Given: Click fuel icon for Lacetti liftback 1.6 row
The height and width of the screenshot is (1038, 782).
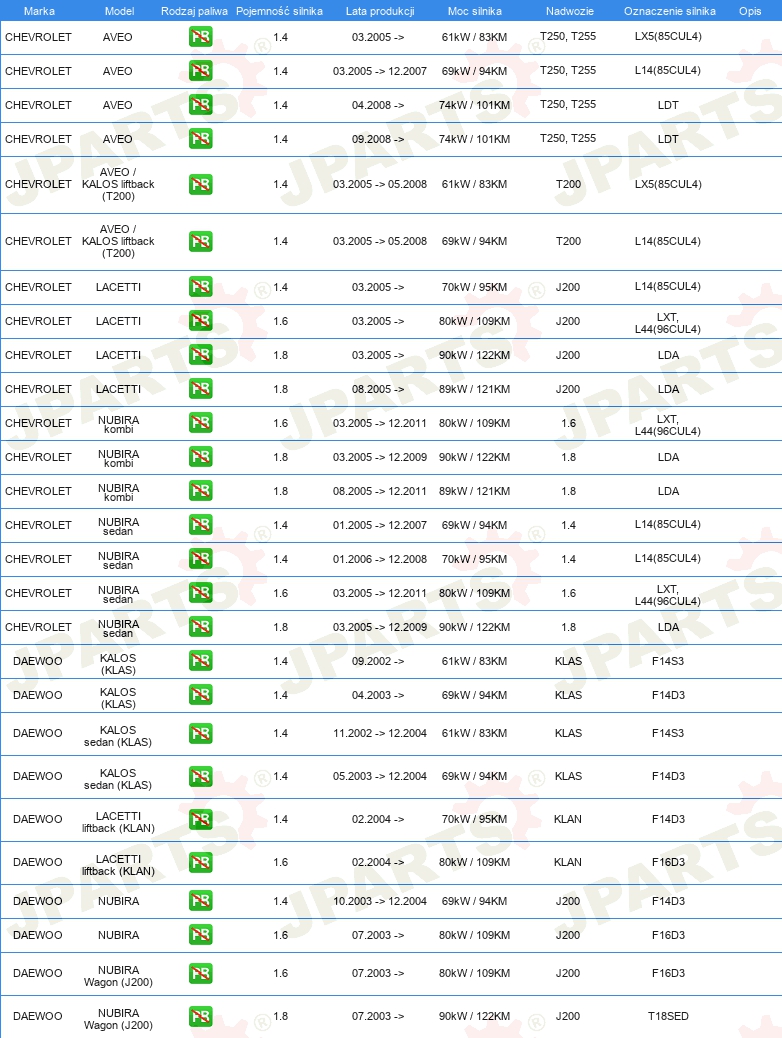Looking at the screenshot, I should point(201,863).
